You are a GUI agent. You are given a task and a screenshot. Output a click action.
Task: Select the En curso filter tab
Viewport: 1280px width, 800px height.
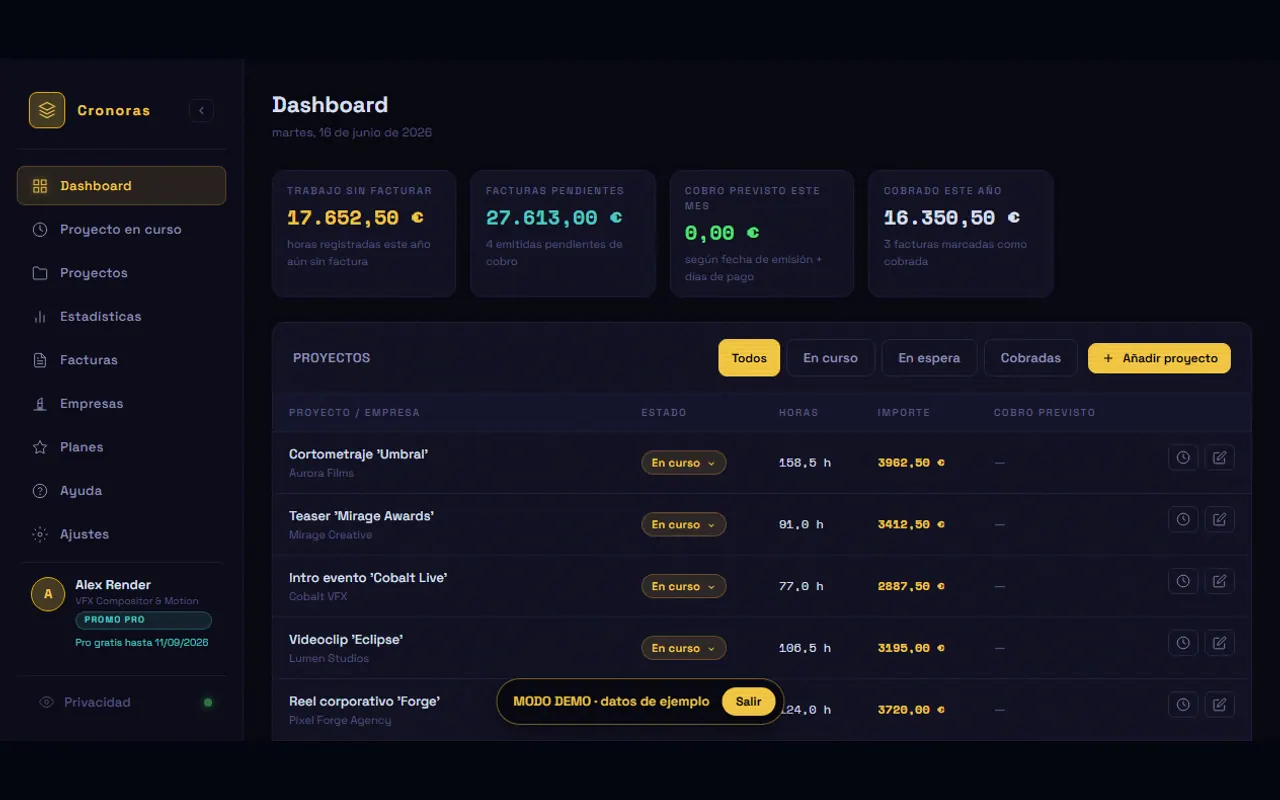830,358
